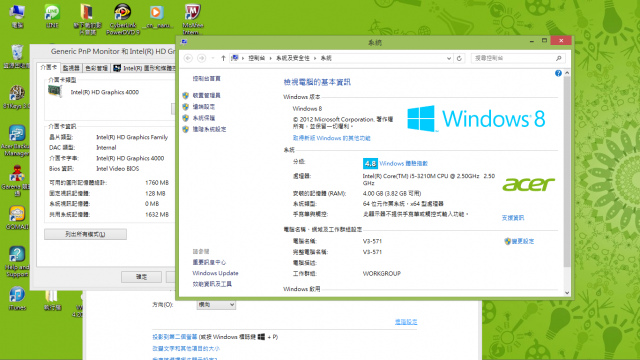640x360 pixels.
Task: Select the 介面卡 adapter tab
Action: 49,67
